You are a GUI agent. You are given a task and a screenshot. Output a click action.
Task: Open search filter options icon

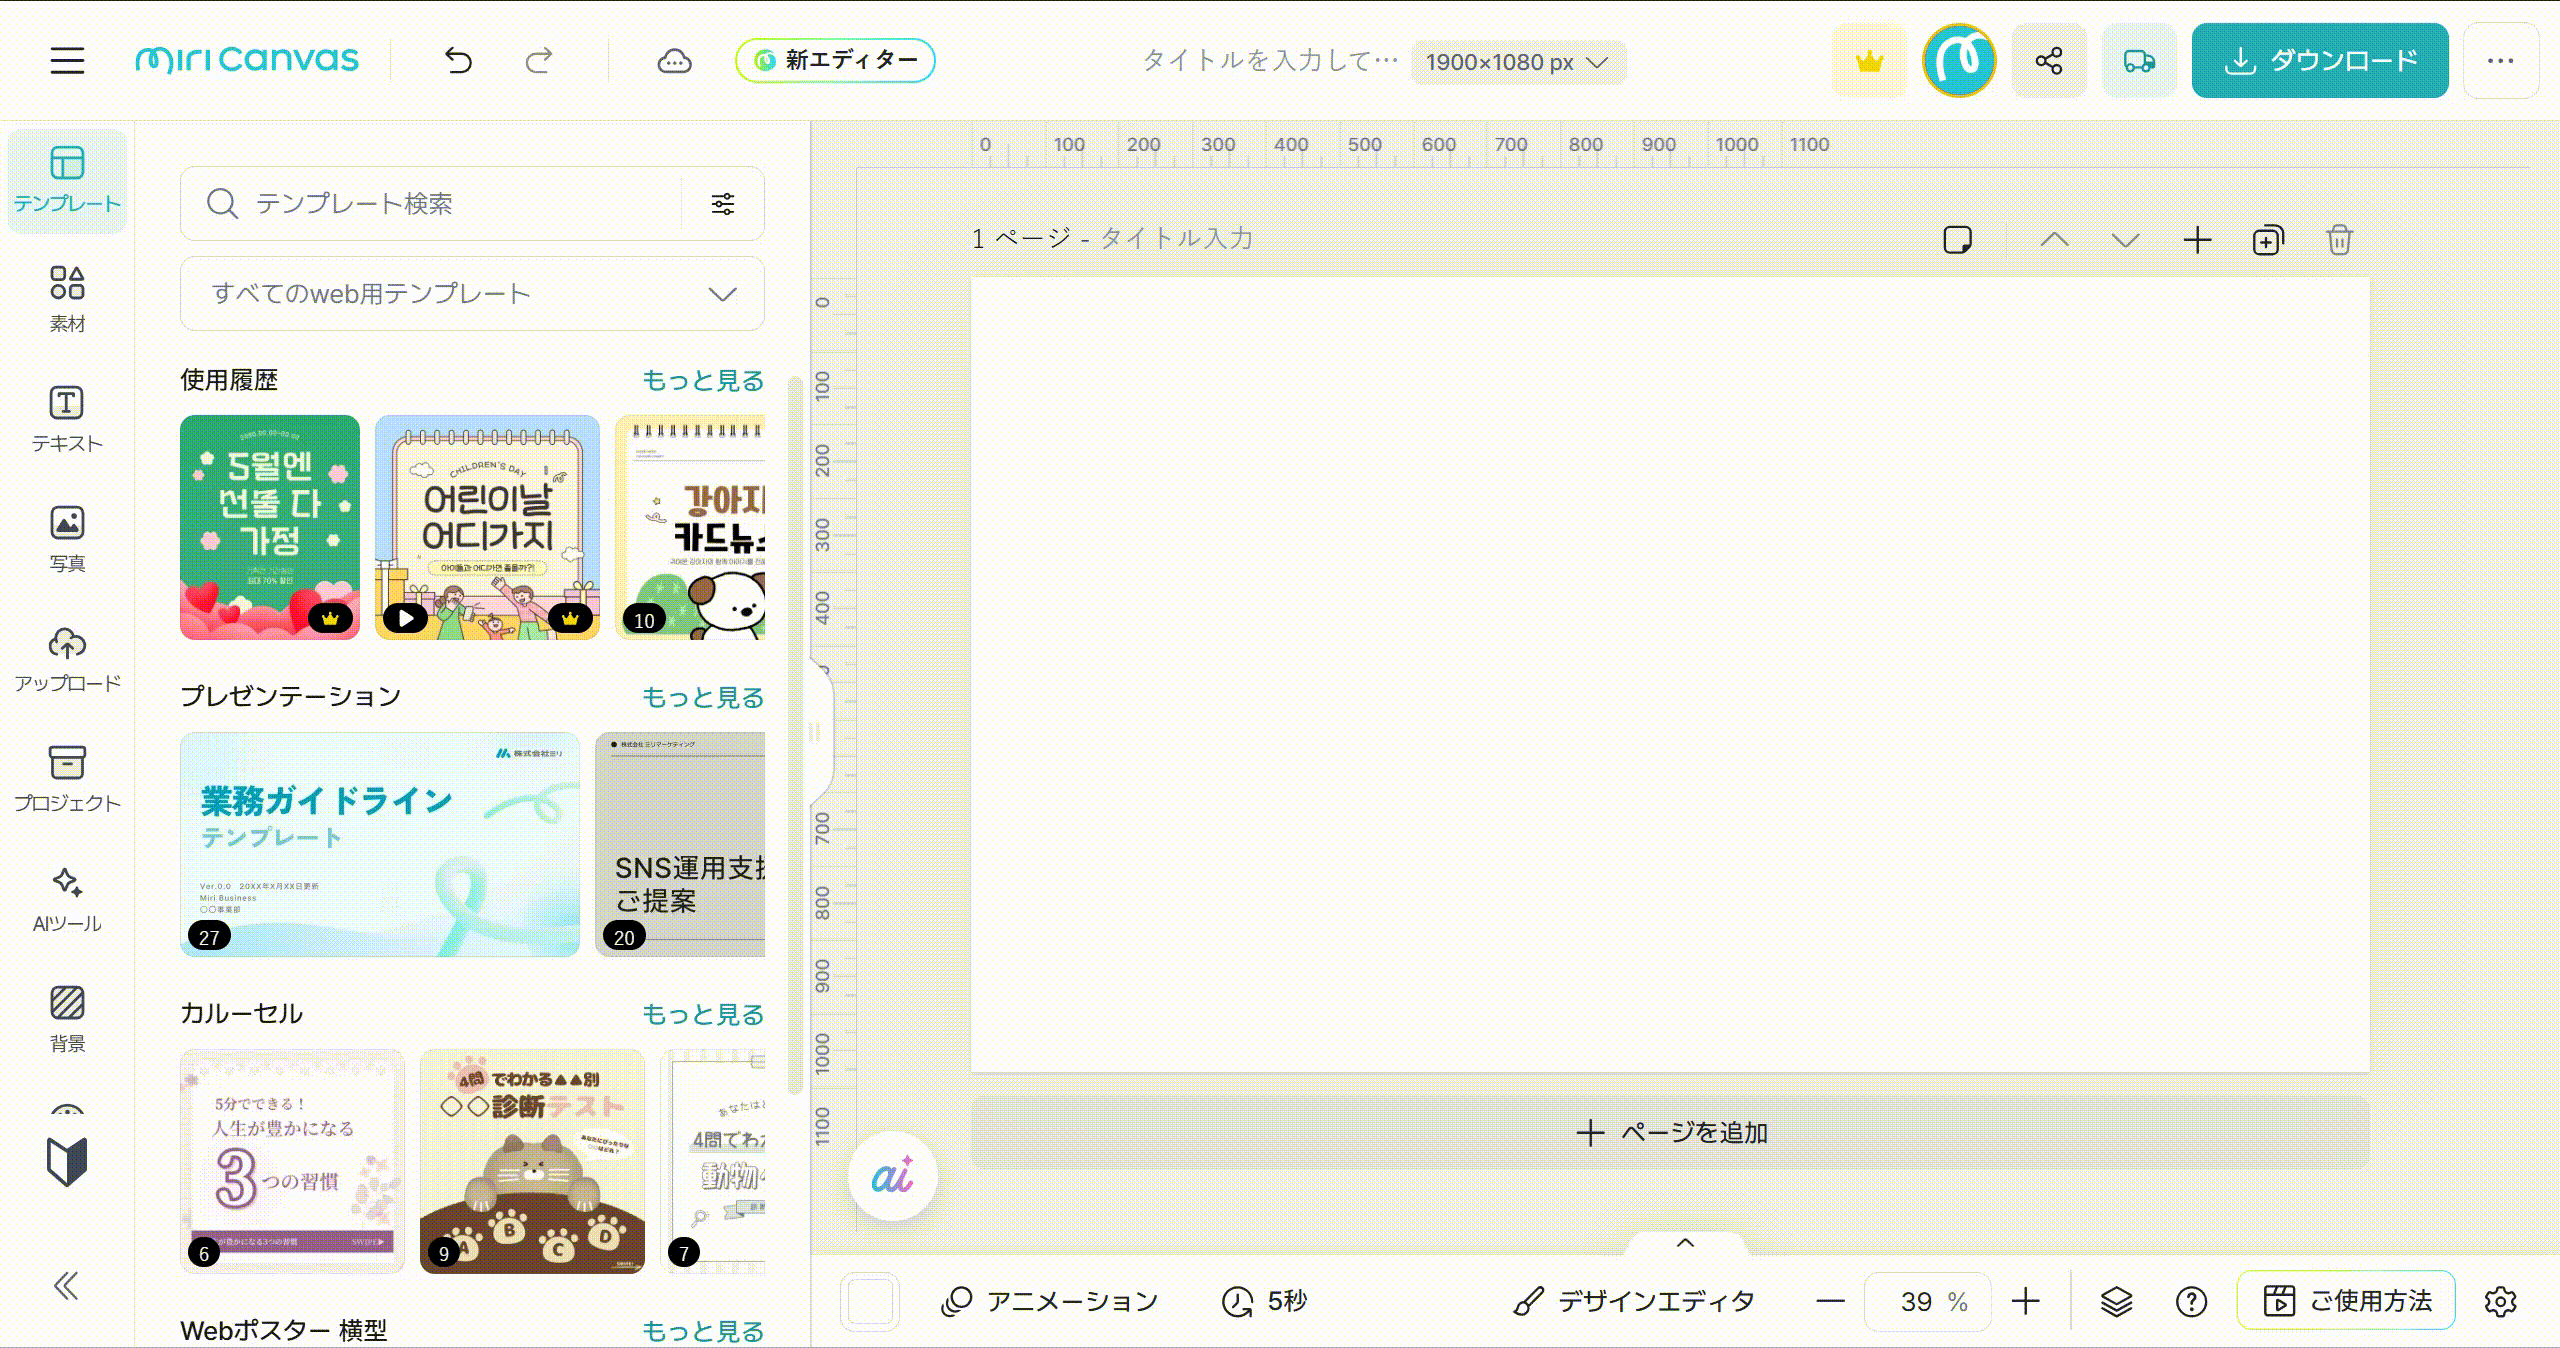click(722, 204)
